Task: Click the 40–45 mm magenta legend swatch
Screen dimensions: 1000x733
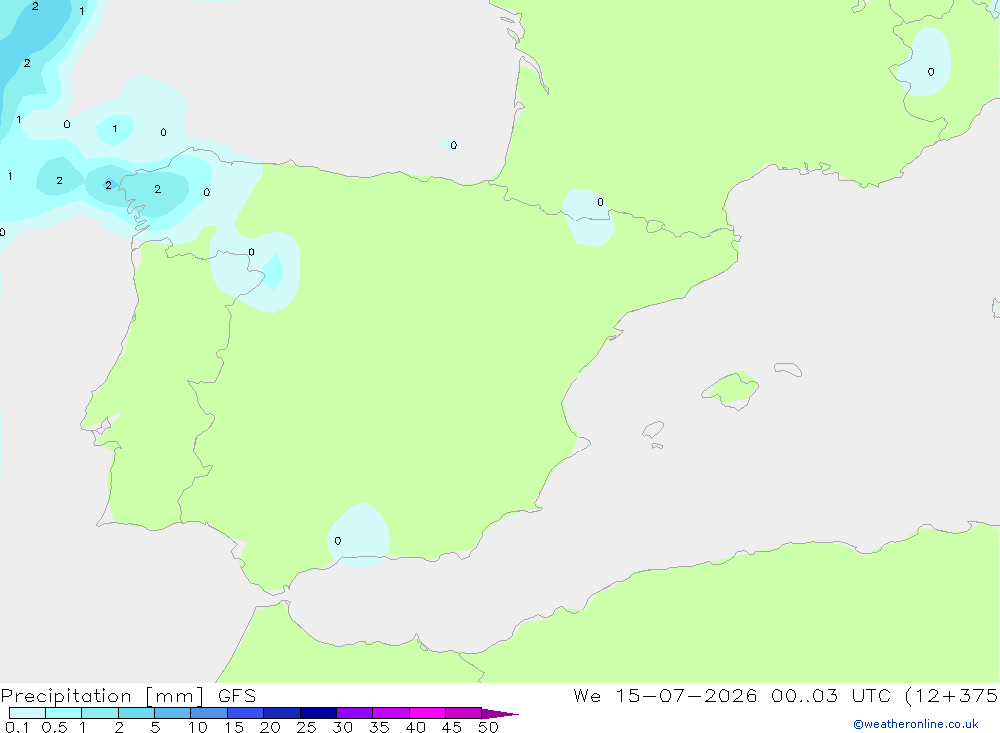Action: tap(427, 713)
